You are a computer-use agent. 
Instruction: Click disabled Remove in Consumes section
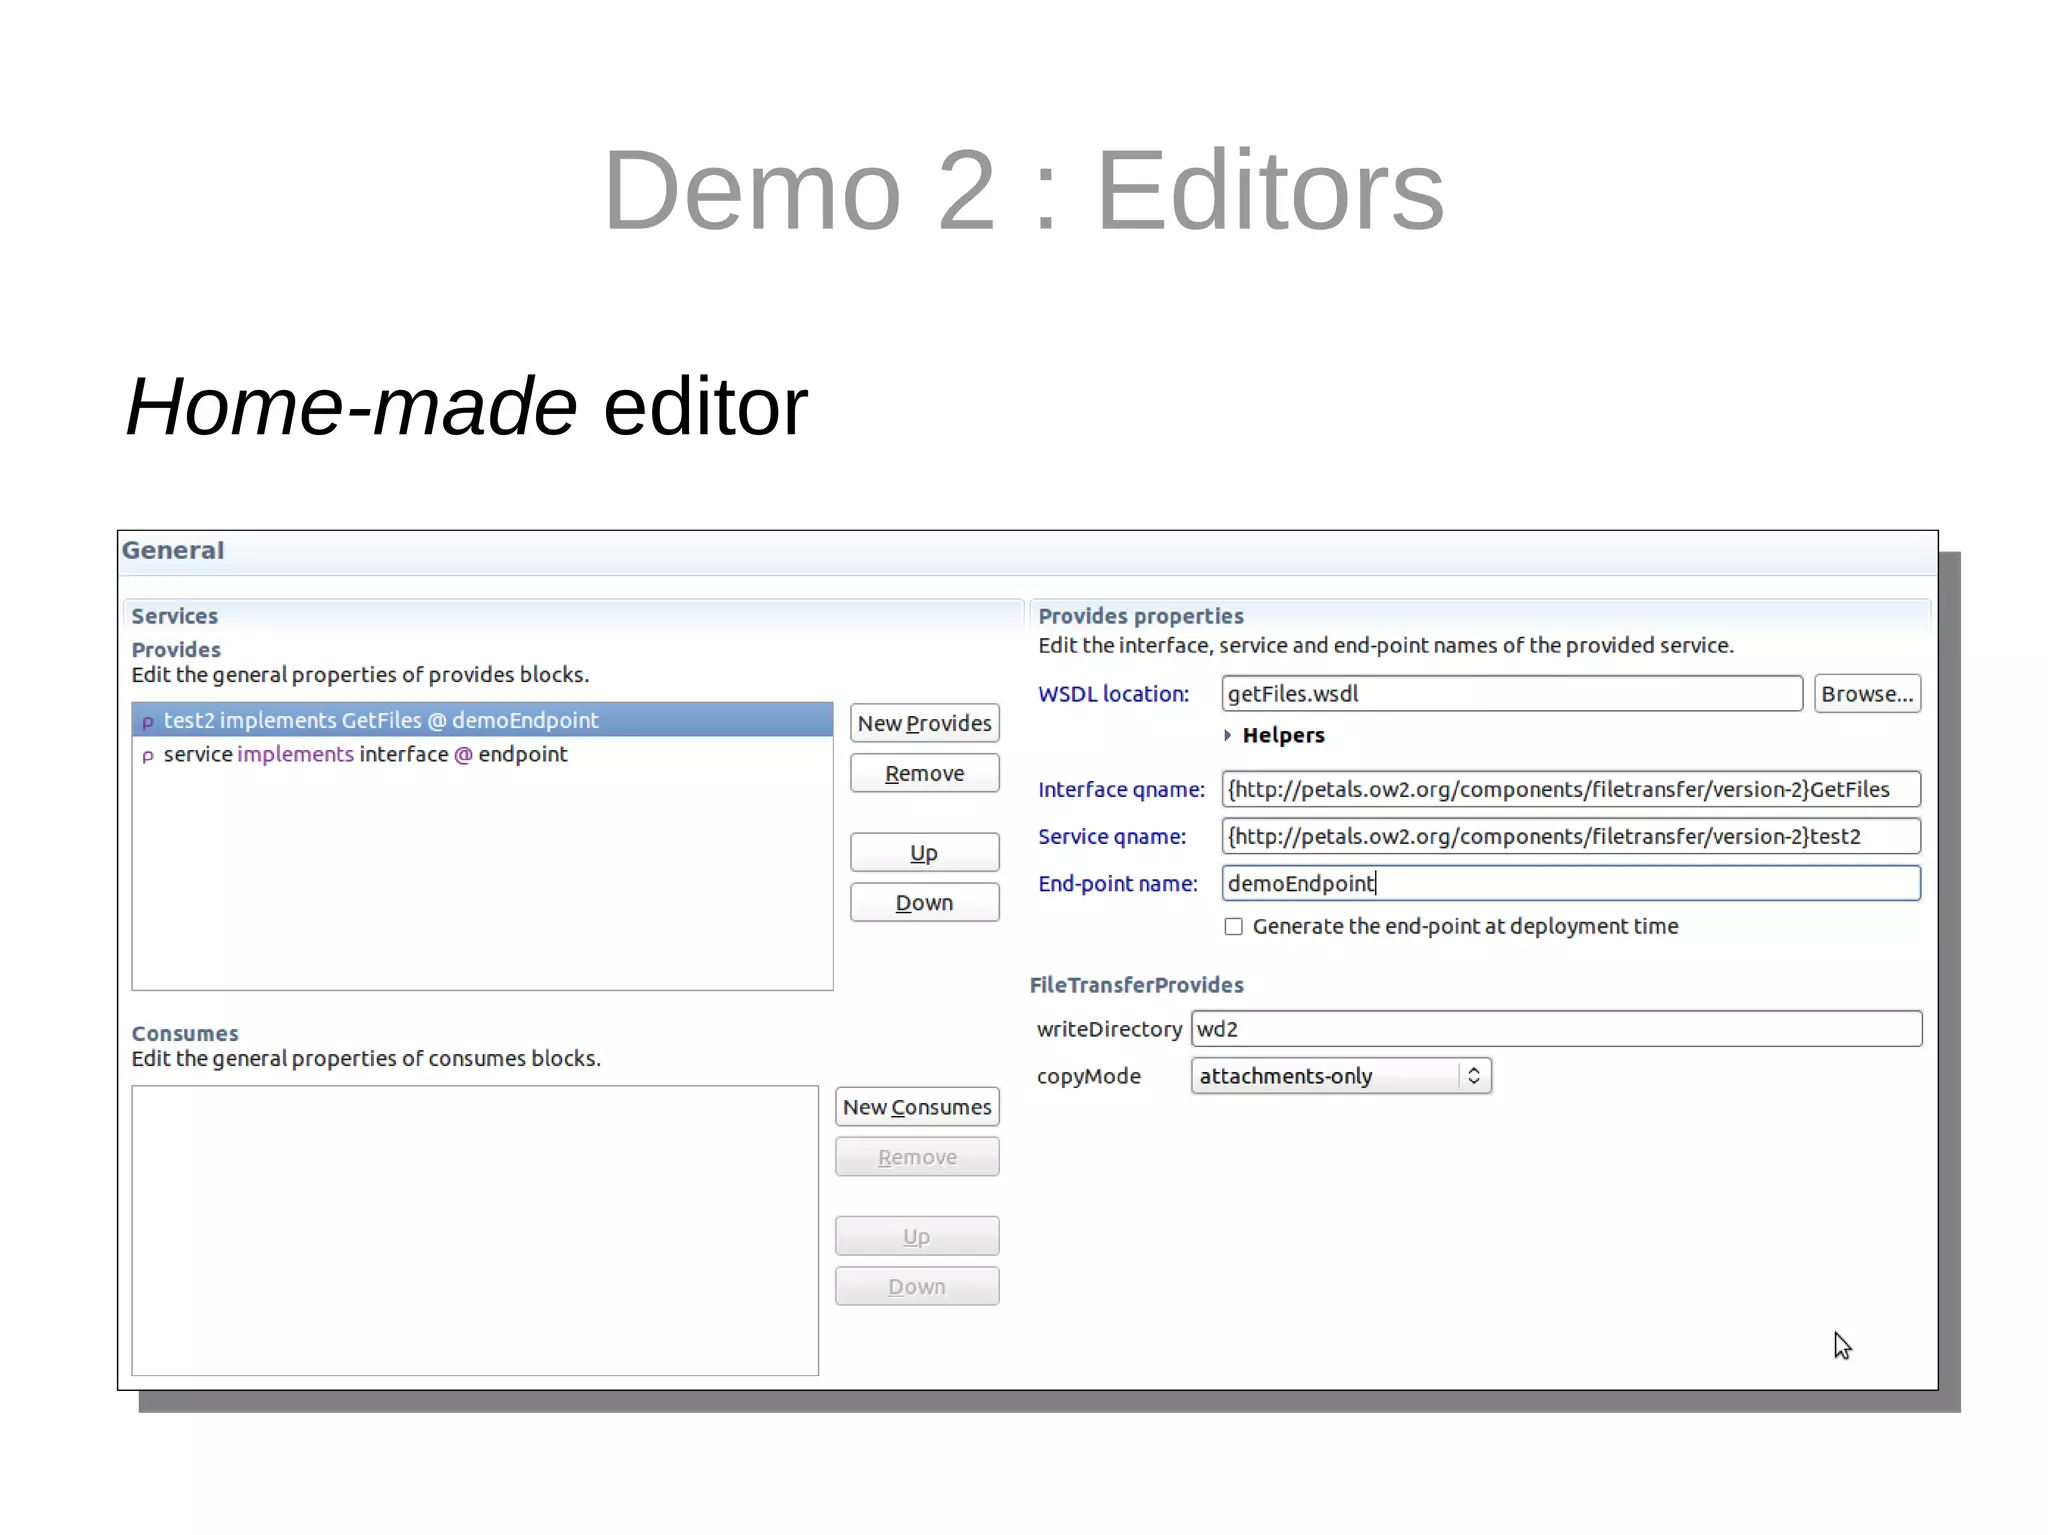tap(917, 1157)
